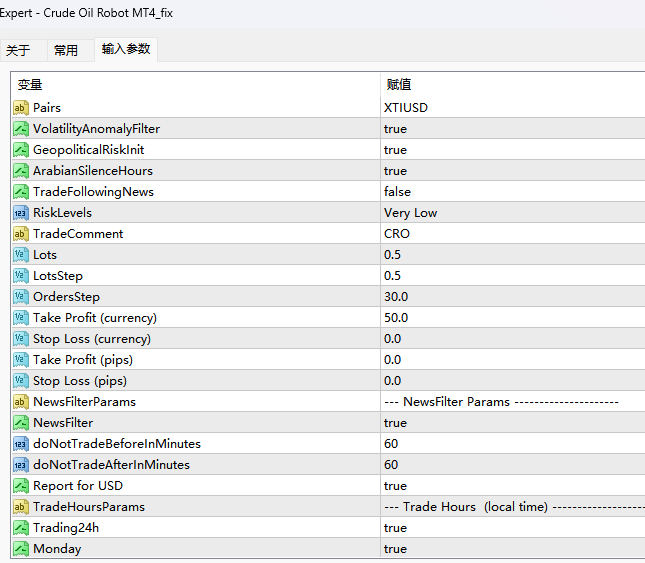Viewport: 645px width, 563px height.
Task: Click the icon beside Take Profit (currency)
Action: (x=21, y=318)
